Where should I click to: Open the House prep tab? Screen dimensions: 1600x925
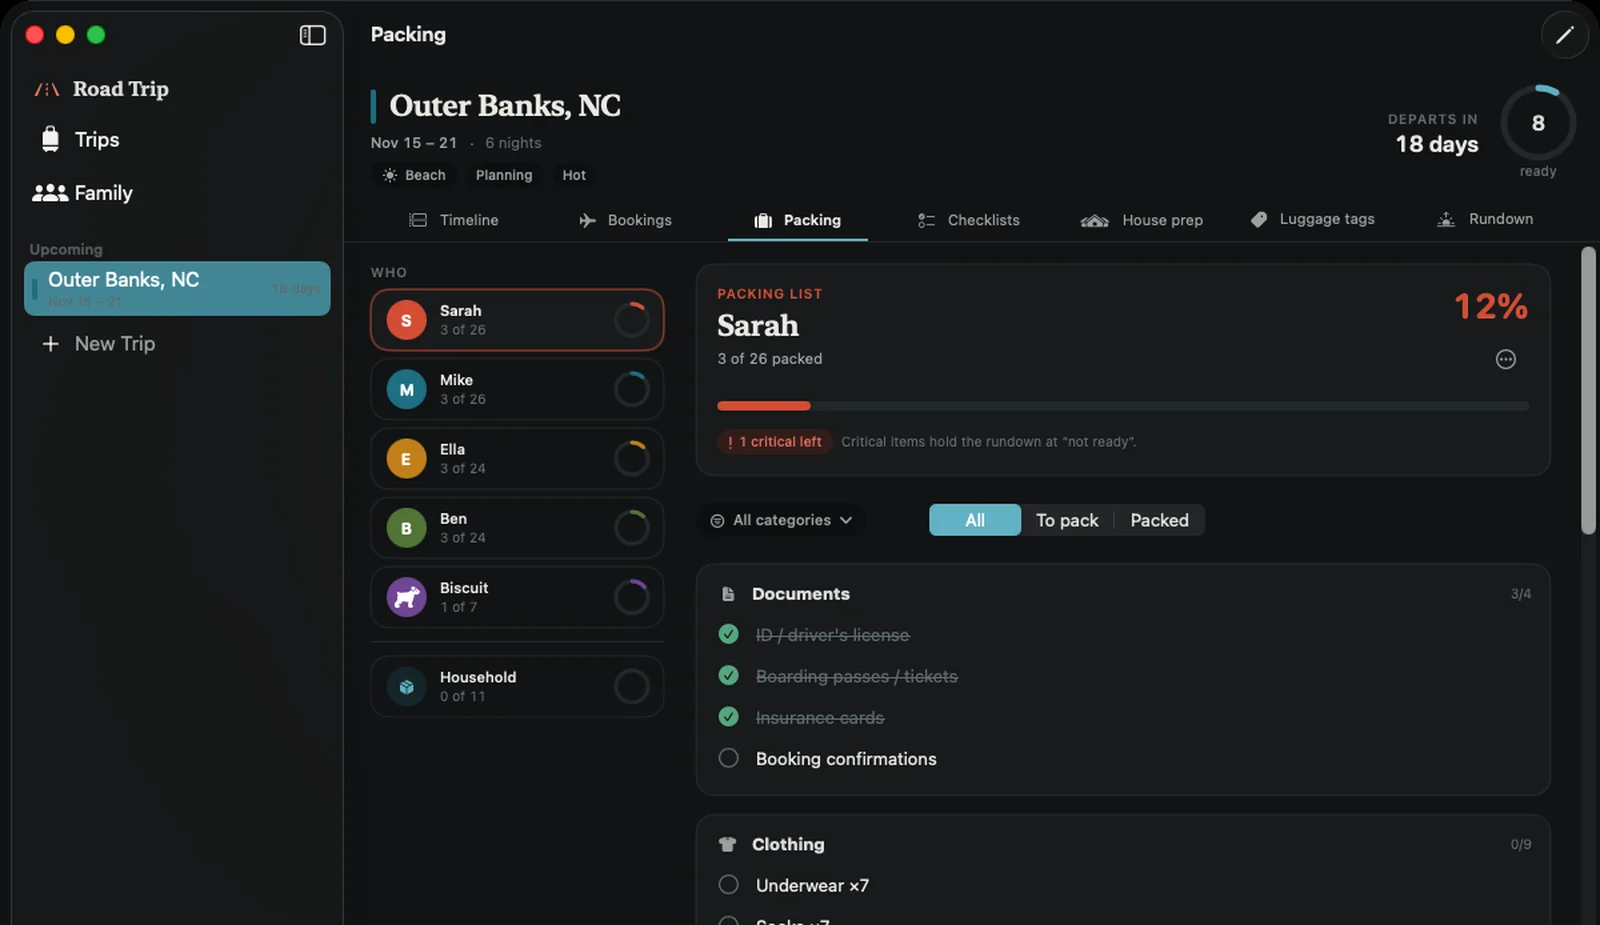[x=1142, y=220]
